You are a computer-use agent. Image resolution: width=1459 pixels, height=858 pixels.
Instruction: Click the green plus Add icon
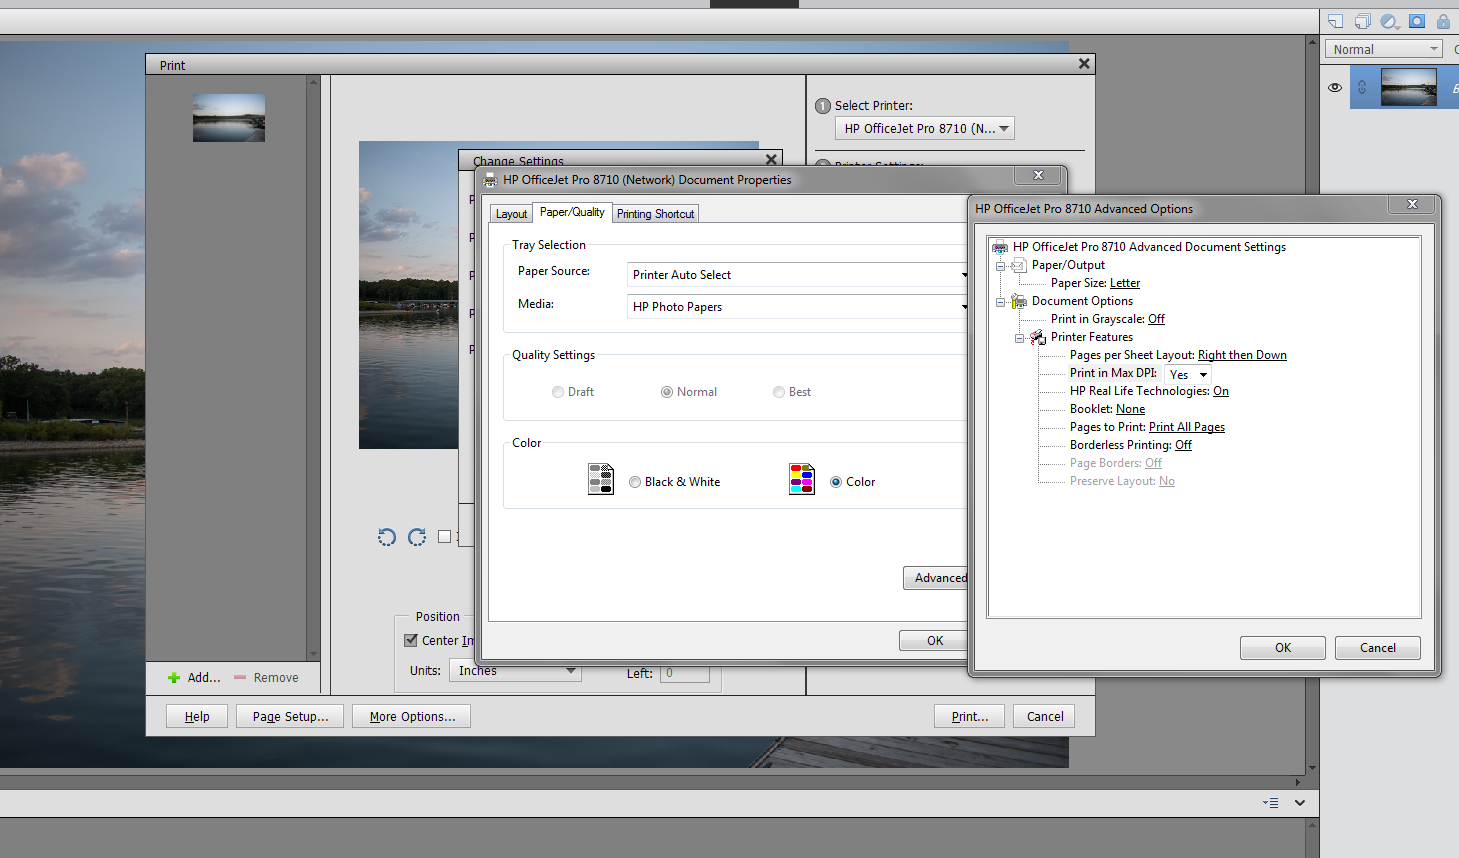(174, 678)
